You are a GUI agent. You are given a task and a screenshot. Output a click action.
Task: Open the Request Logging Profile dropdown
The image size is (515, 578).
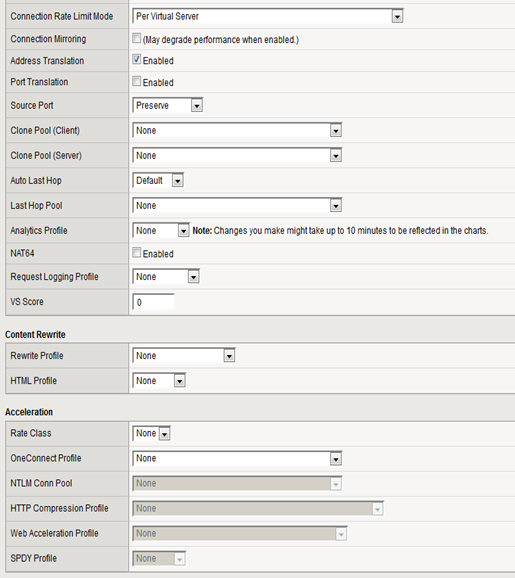tap(166, 277)
